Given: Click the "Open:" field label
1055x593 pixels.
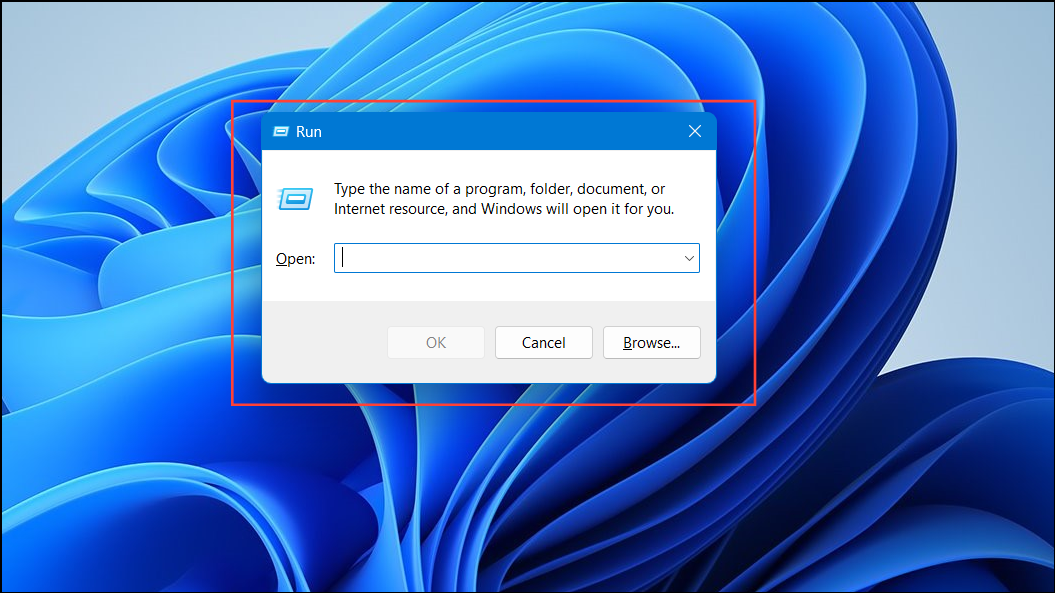Looking at the screenshot, I should pyautogui.click(x=295, y=259).
